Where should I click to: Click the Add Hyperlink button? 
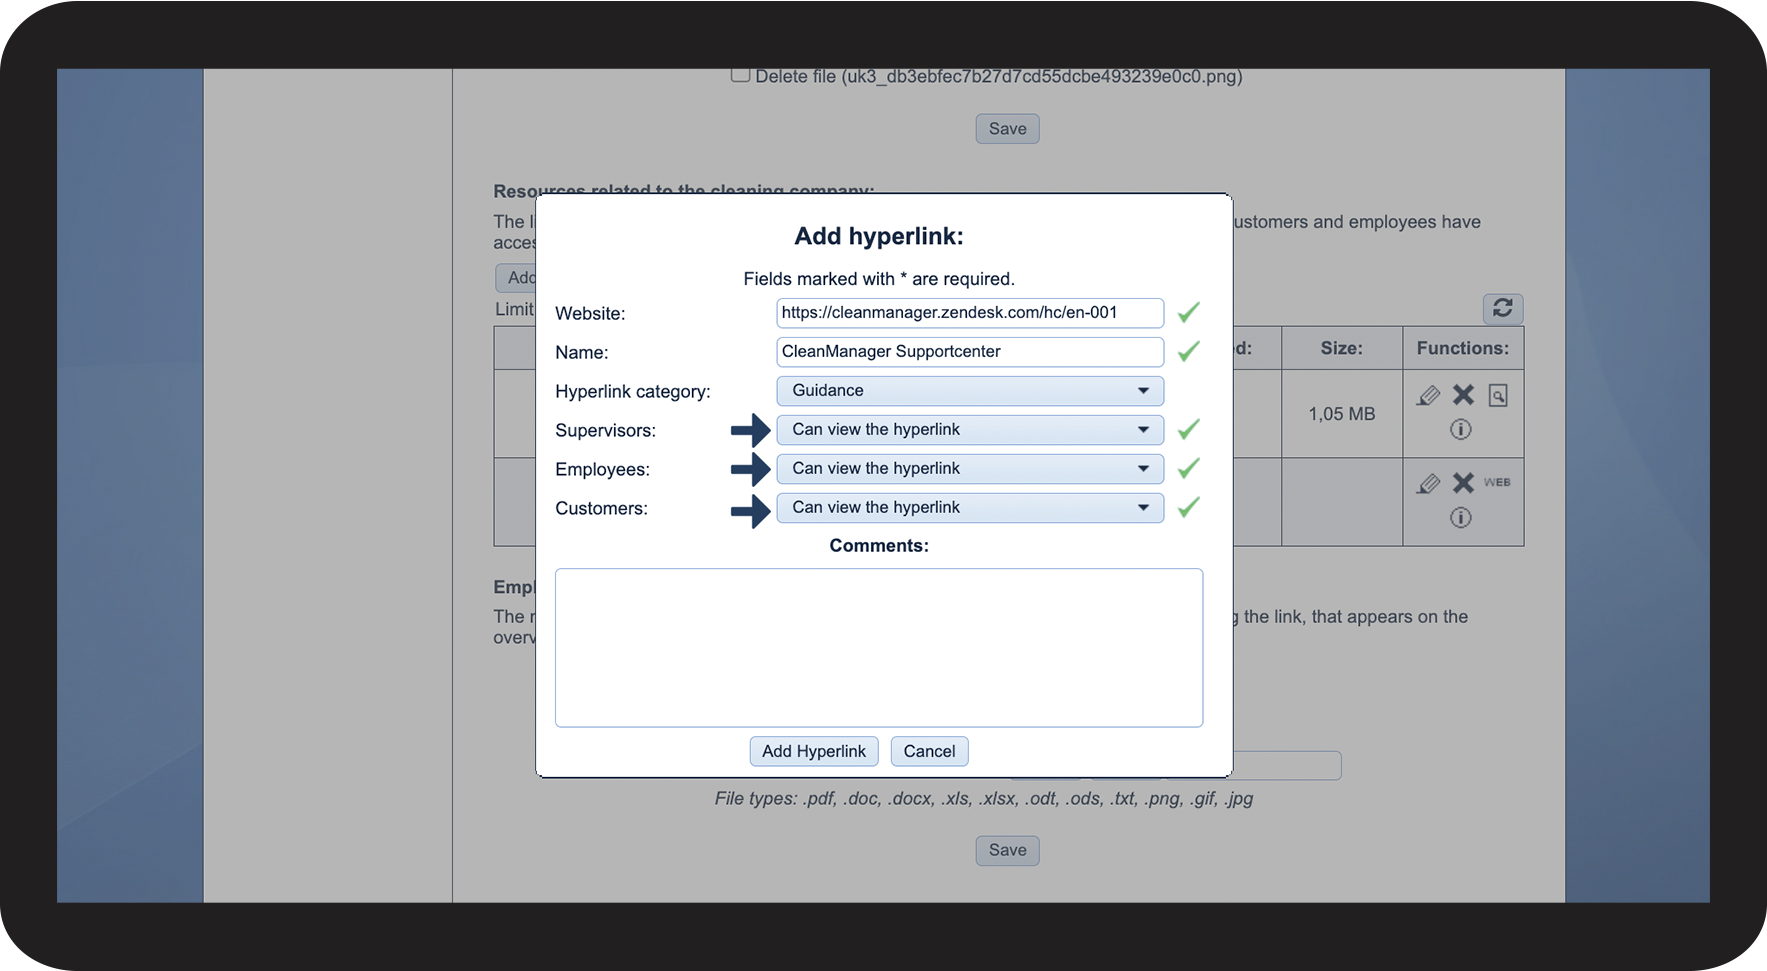click(x=813, y=751)
